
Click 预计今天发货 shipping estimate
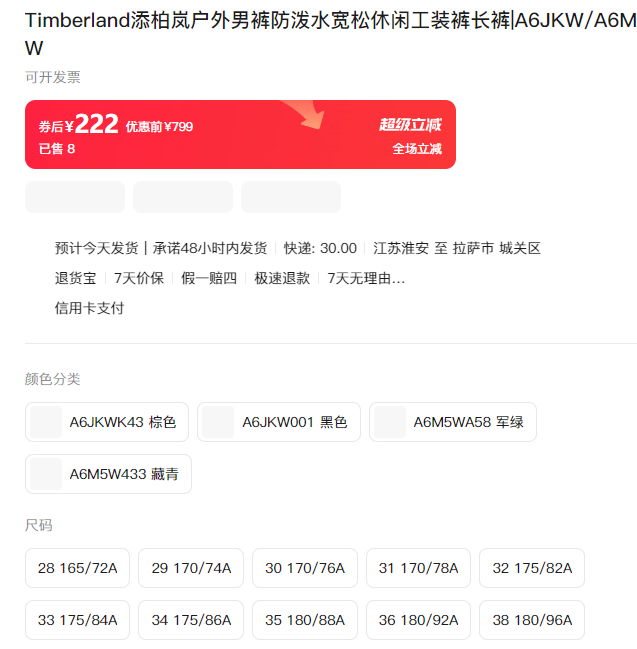point(96,248)
